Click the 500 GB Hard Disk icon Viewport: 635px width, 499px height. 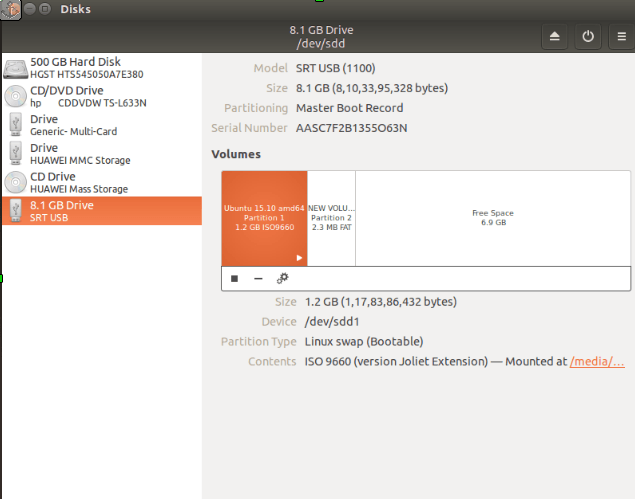[16, 68]
